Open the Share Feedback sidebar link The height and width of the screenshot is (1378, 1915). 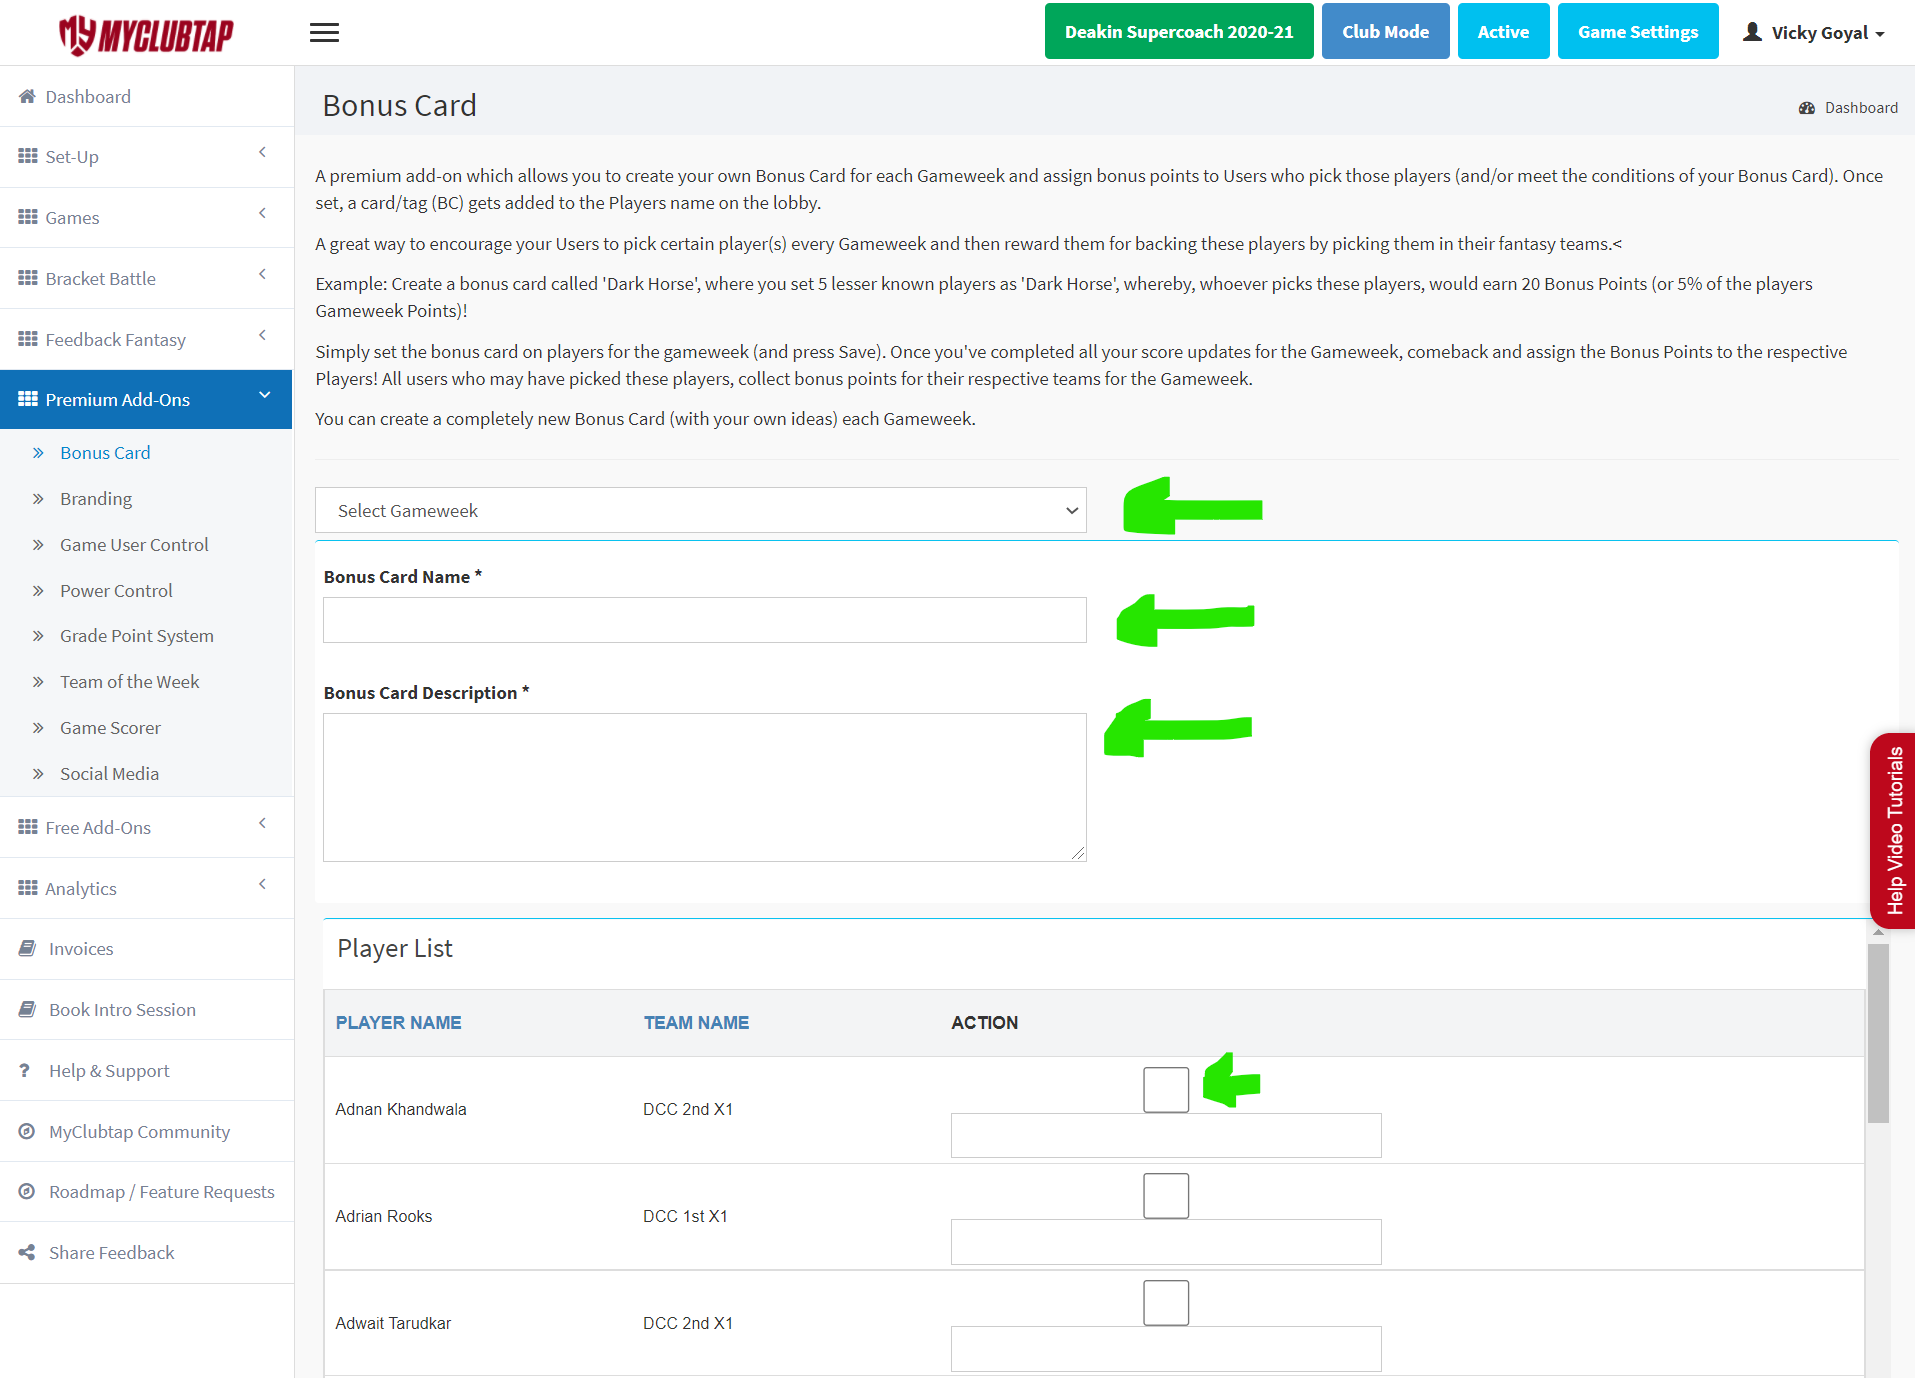point(111,1253)
